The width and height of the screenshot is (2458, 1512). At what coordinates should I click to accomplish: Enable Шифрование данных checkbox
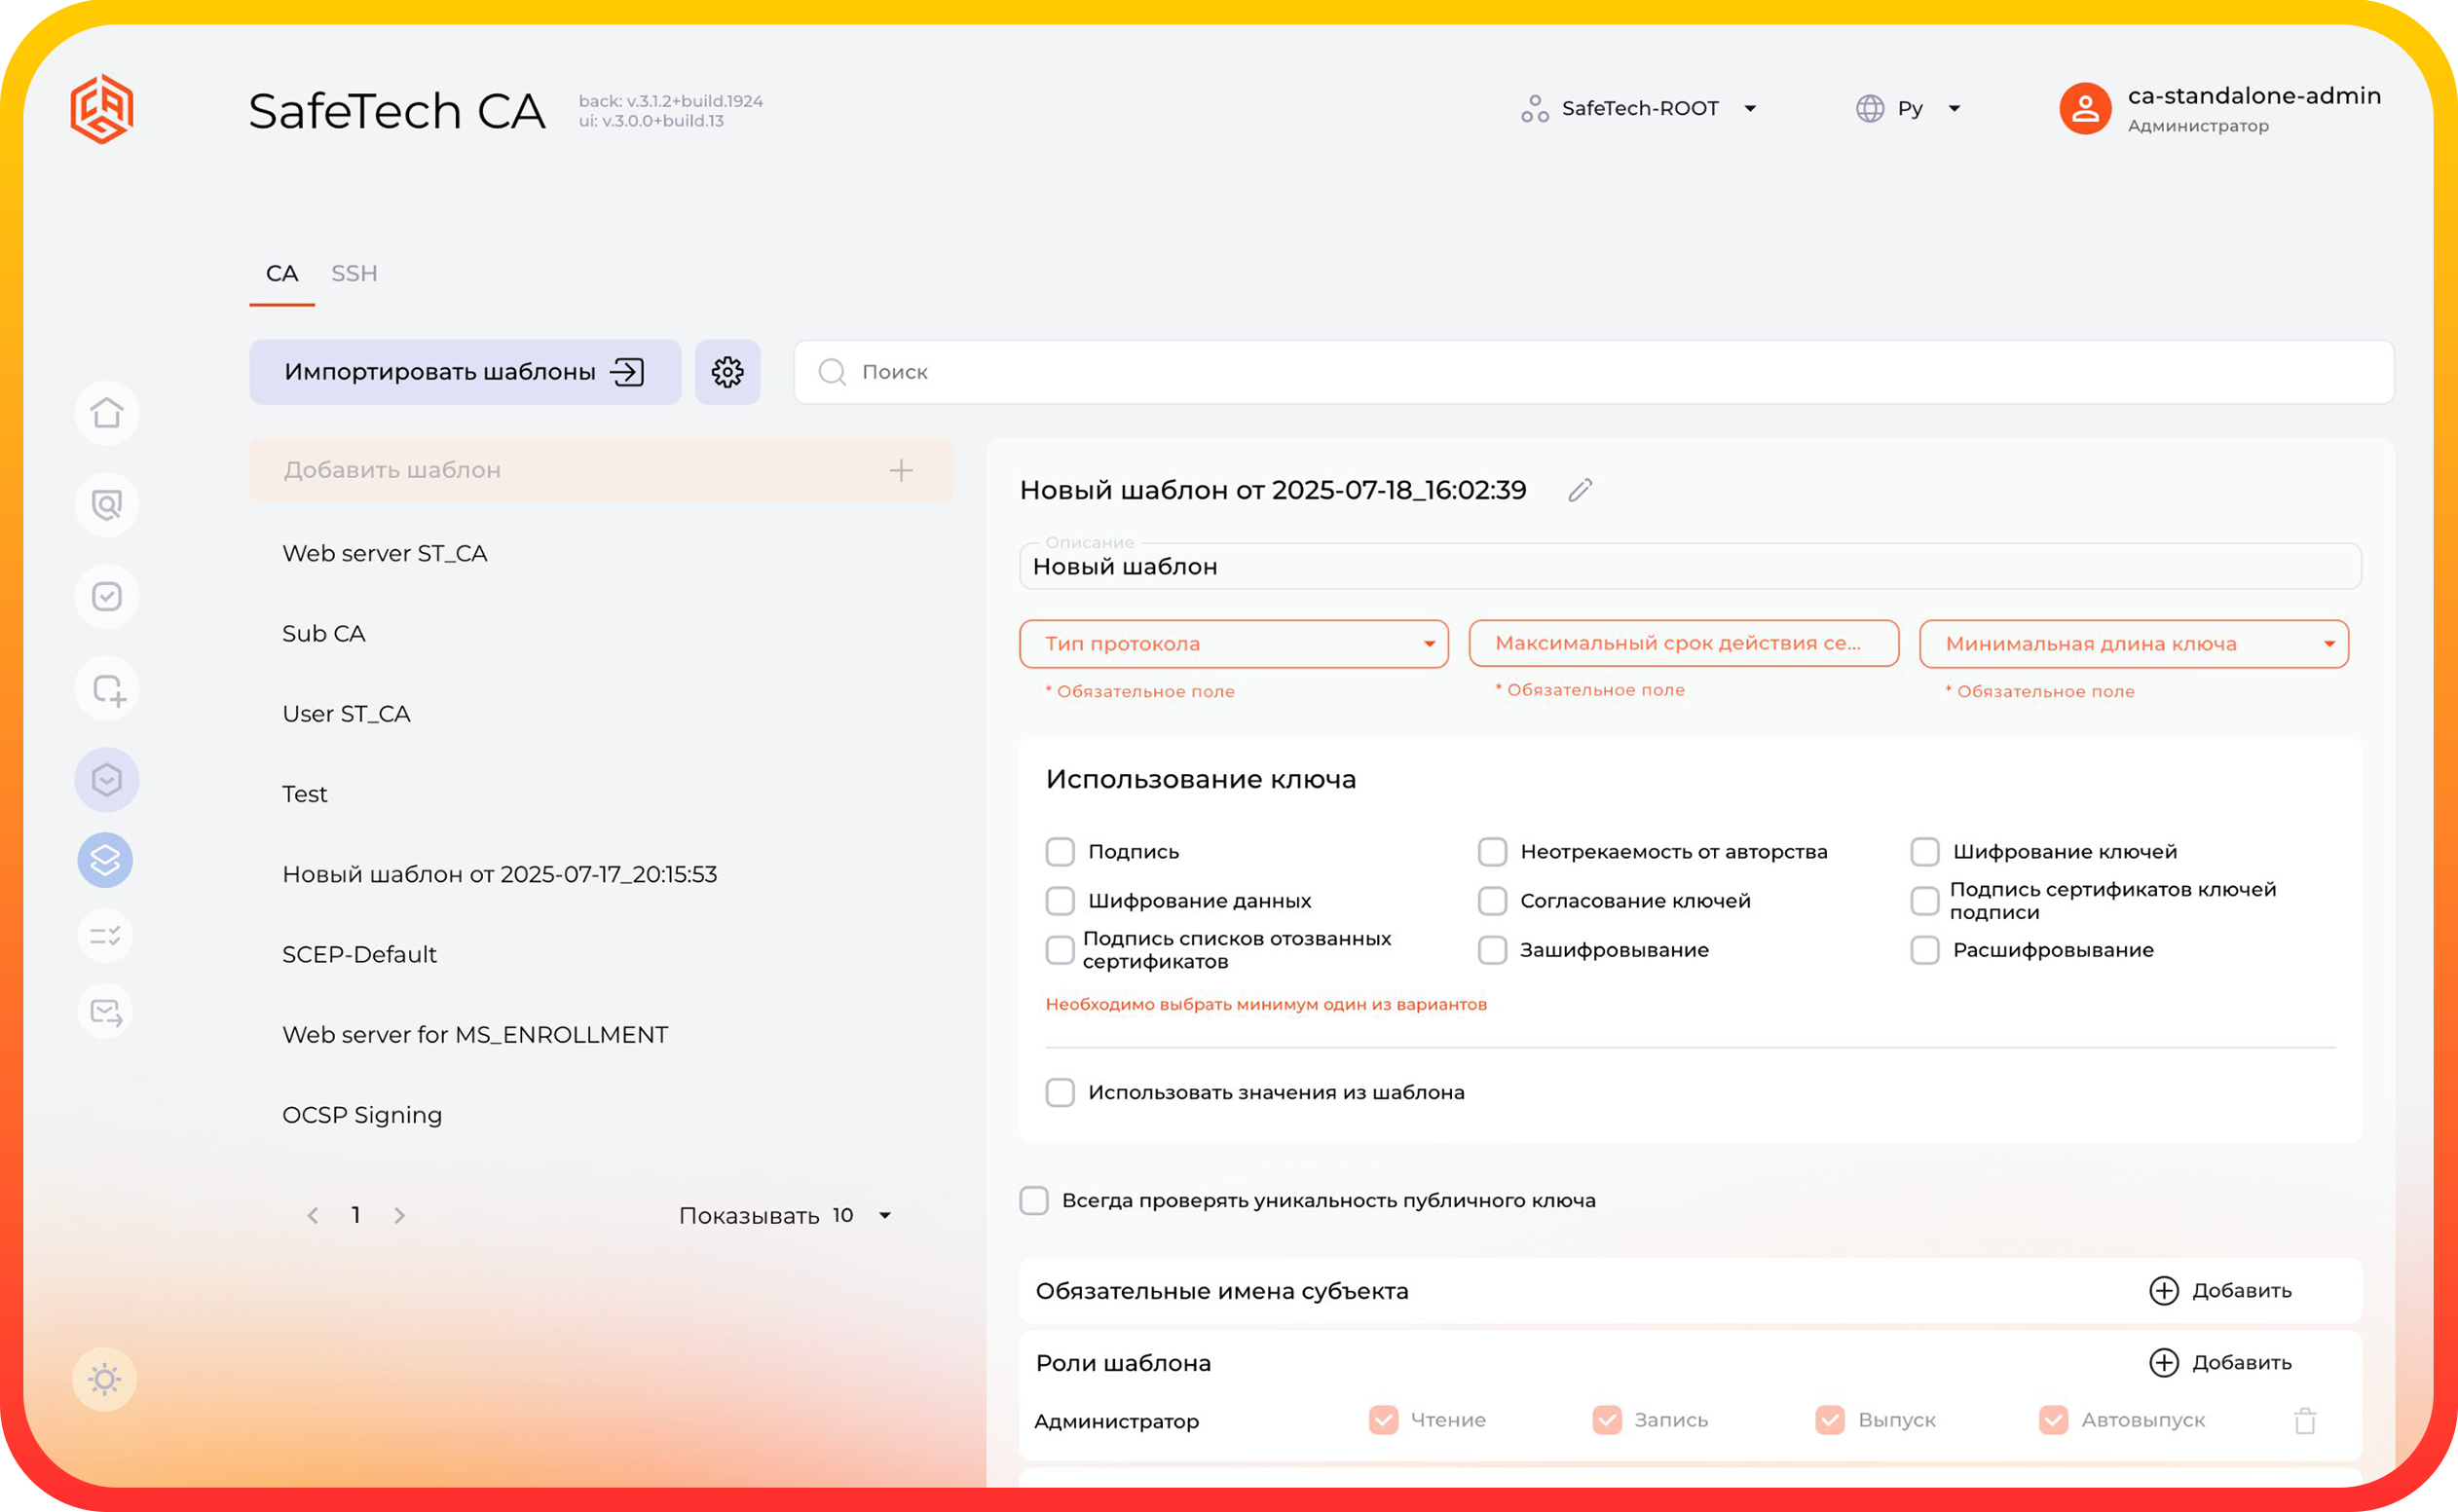click(1060, 901)
